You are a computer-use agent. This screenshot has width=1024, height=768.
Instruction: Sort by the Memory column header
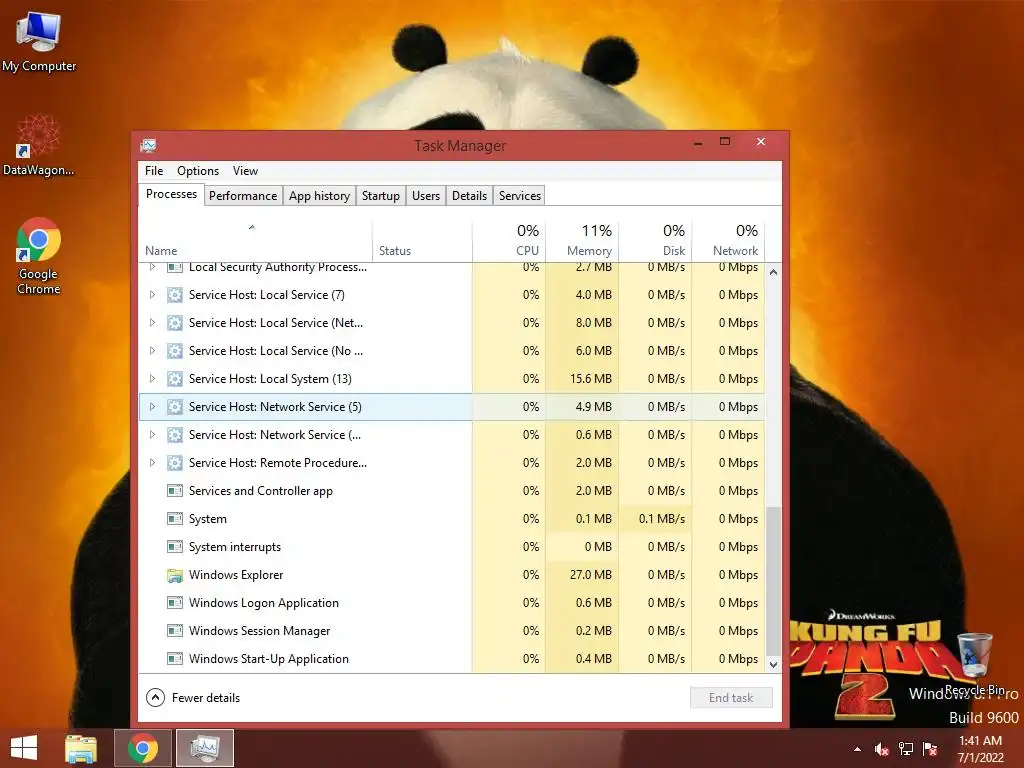point(582,240)
